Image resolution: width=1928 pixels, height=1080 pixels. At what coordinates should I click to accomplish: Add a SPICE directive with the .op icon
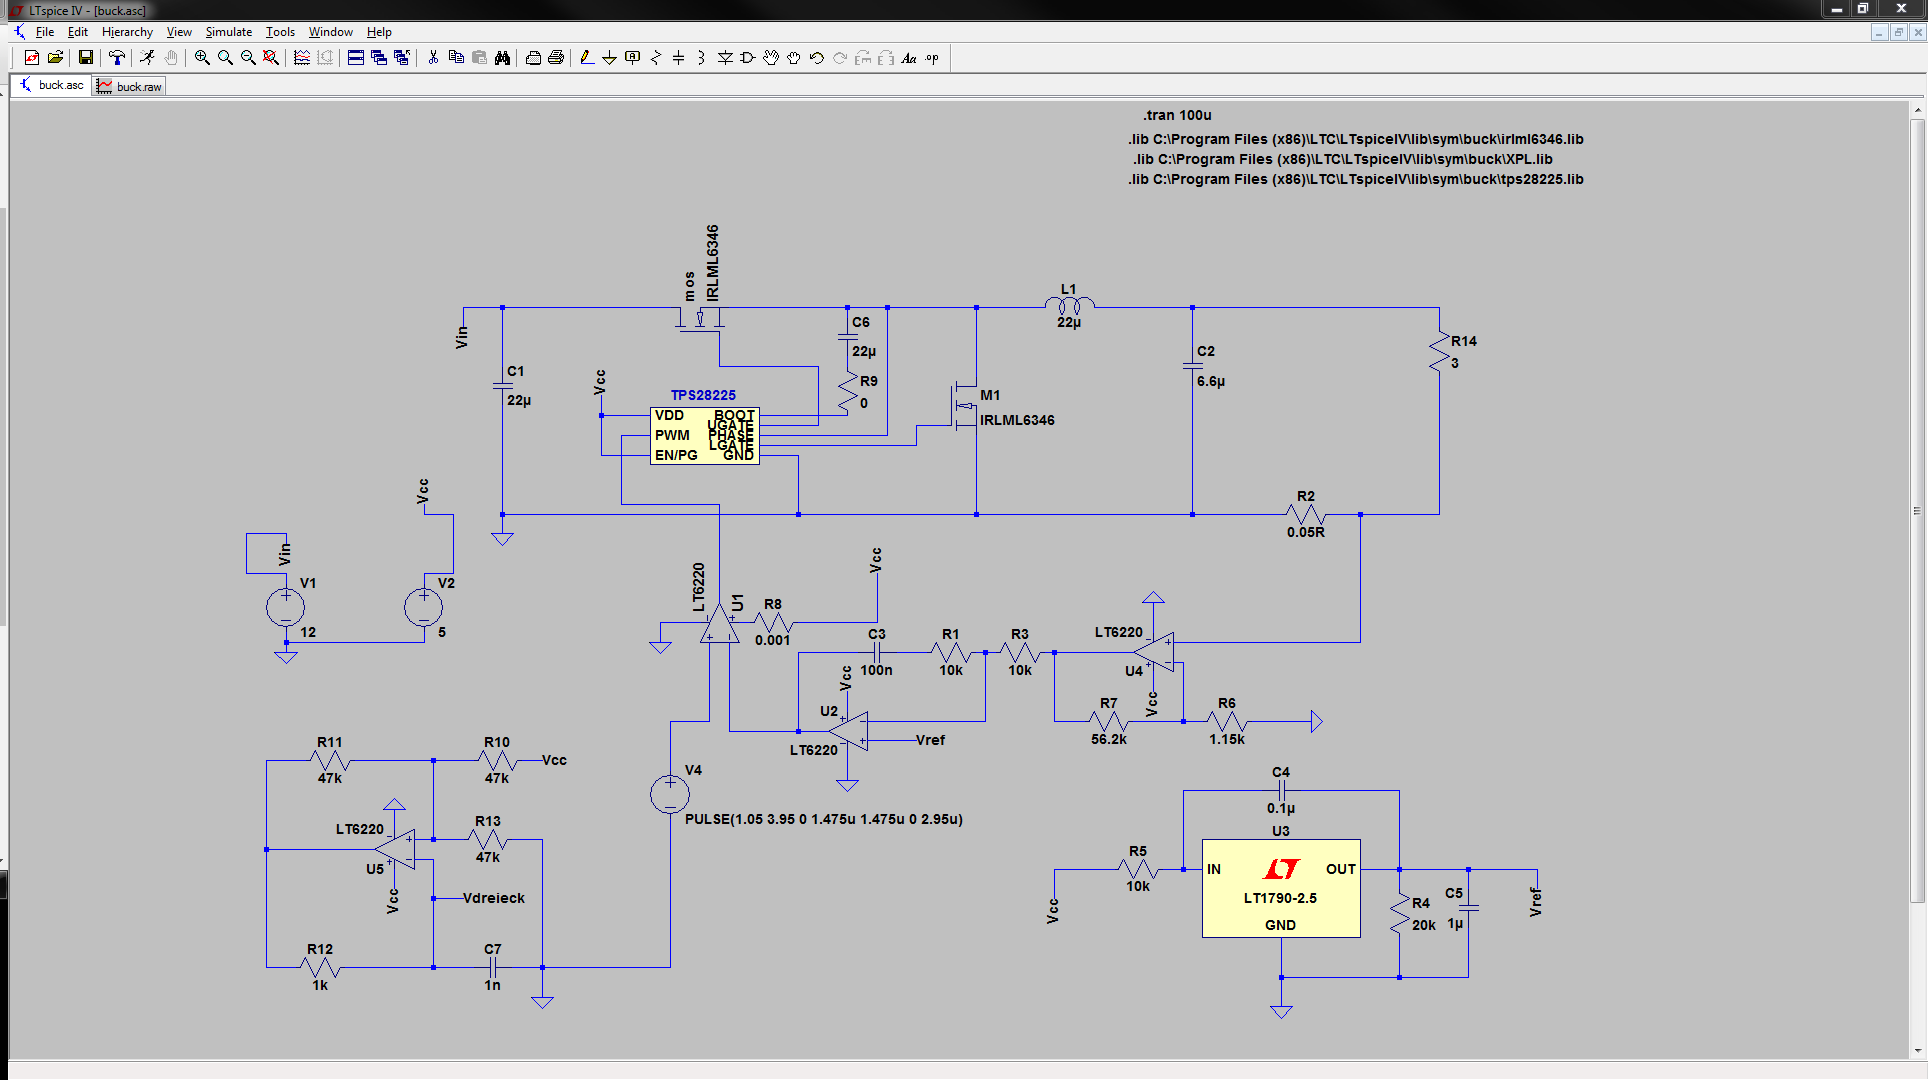pos(932,58)
